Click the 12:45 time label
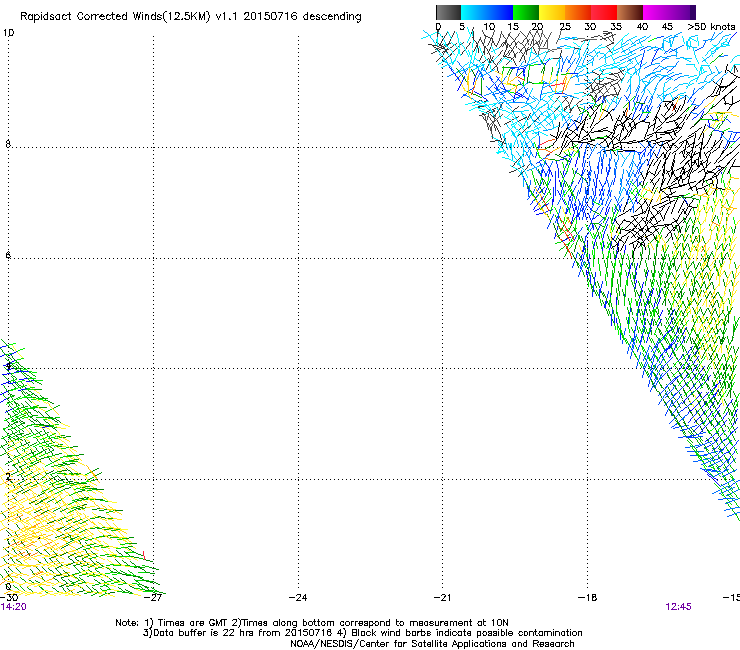740x650 pixels. tap(678, 607)
